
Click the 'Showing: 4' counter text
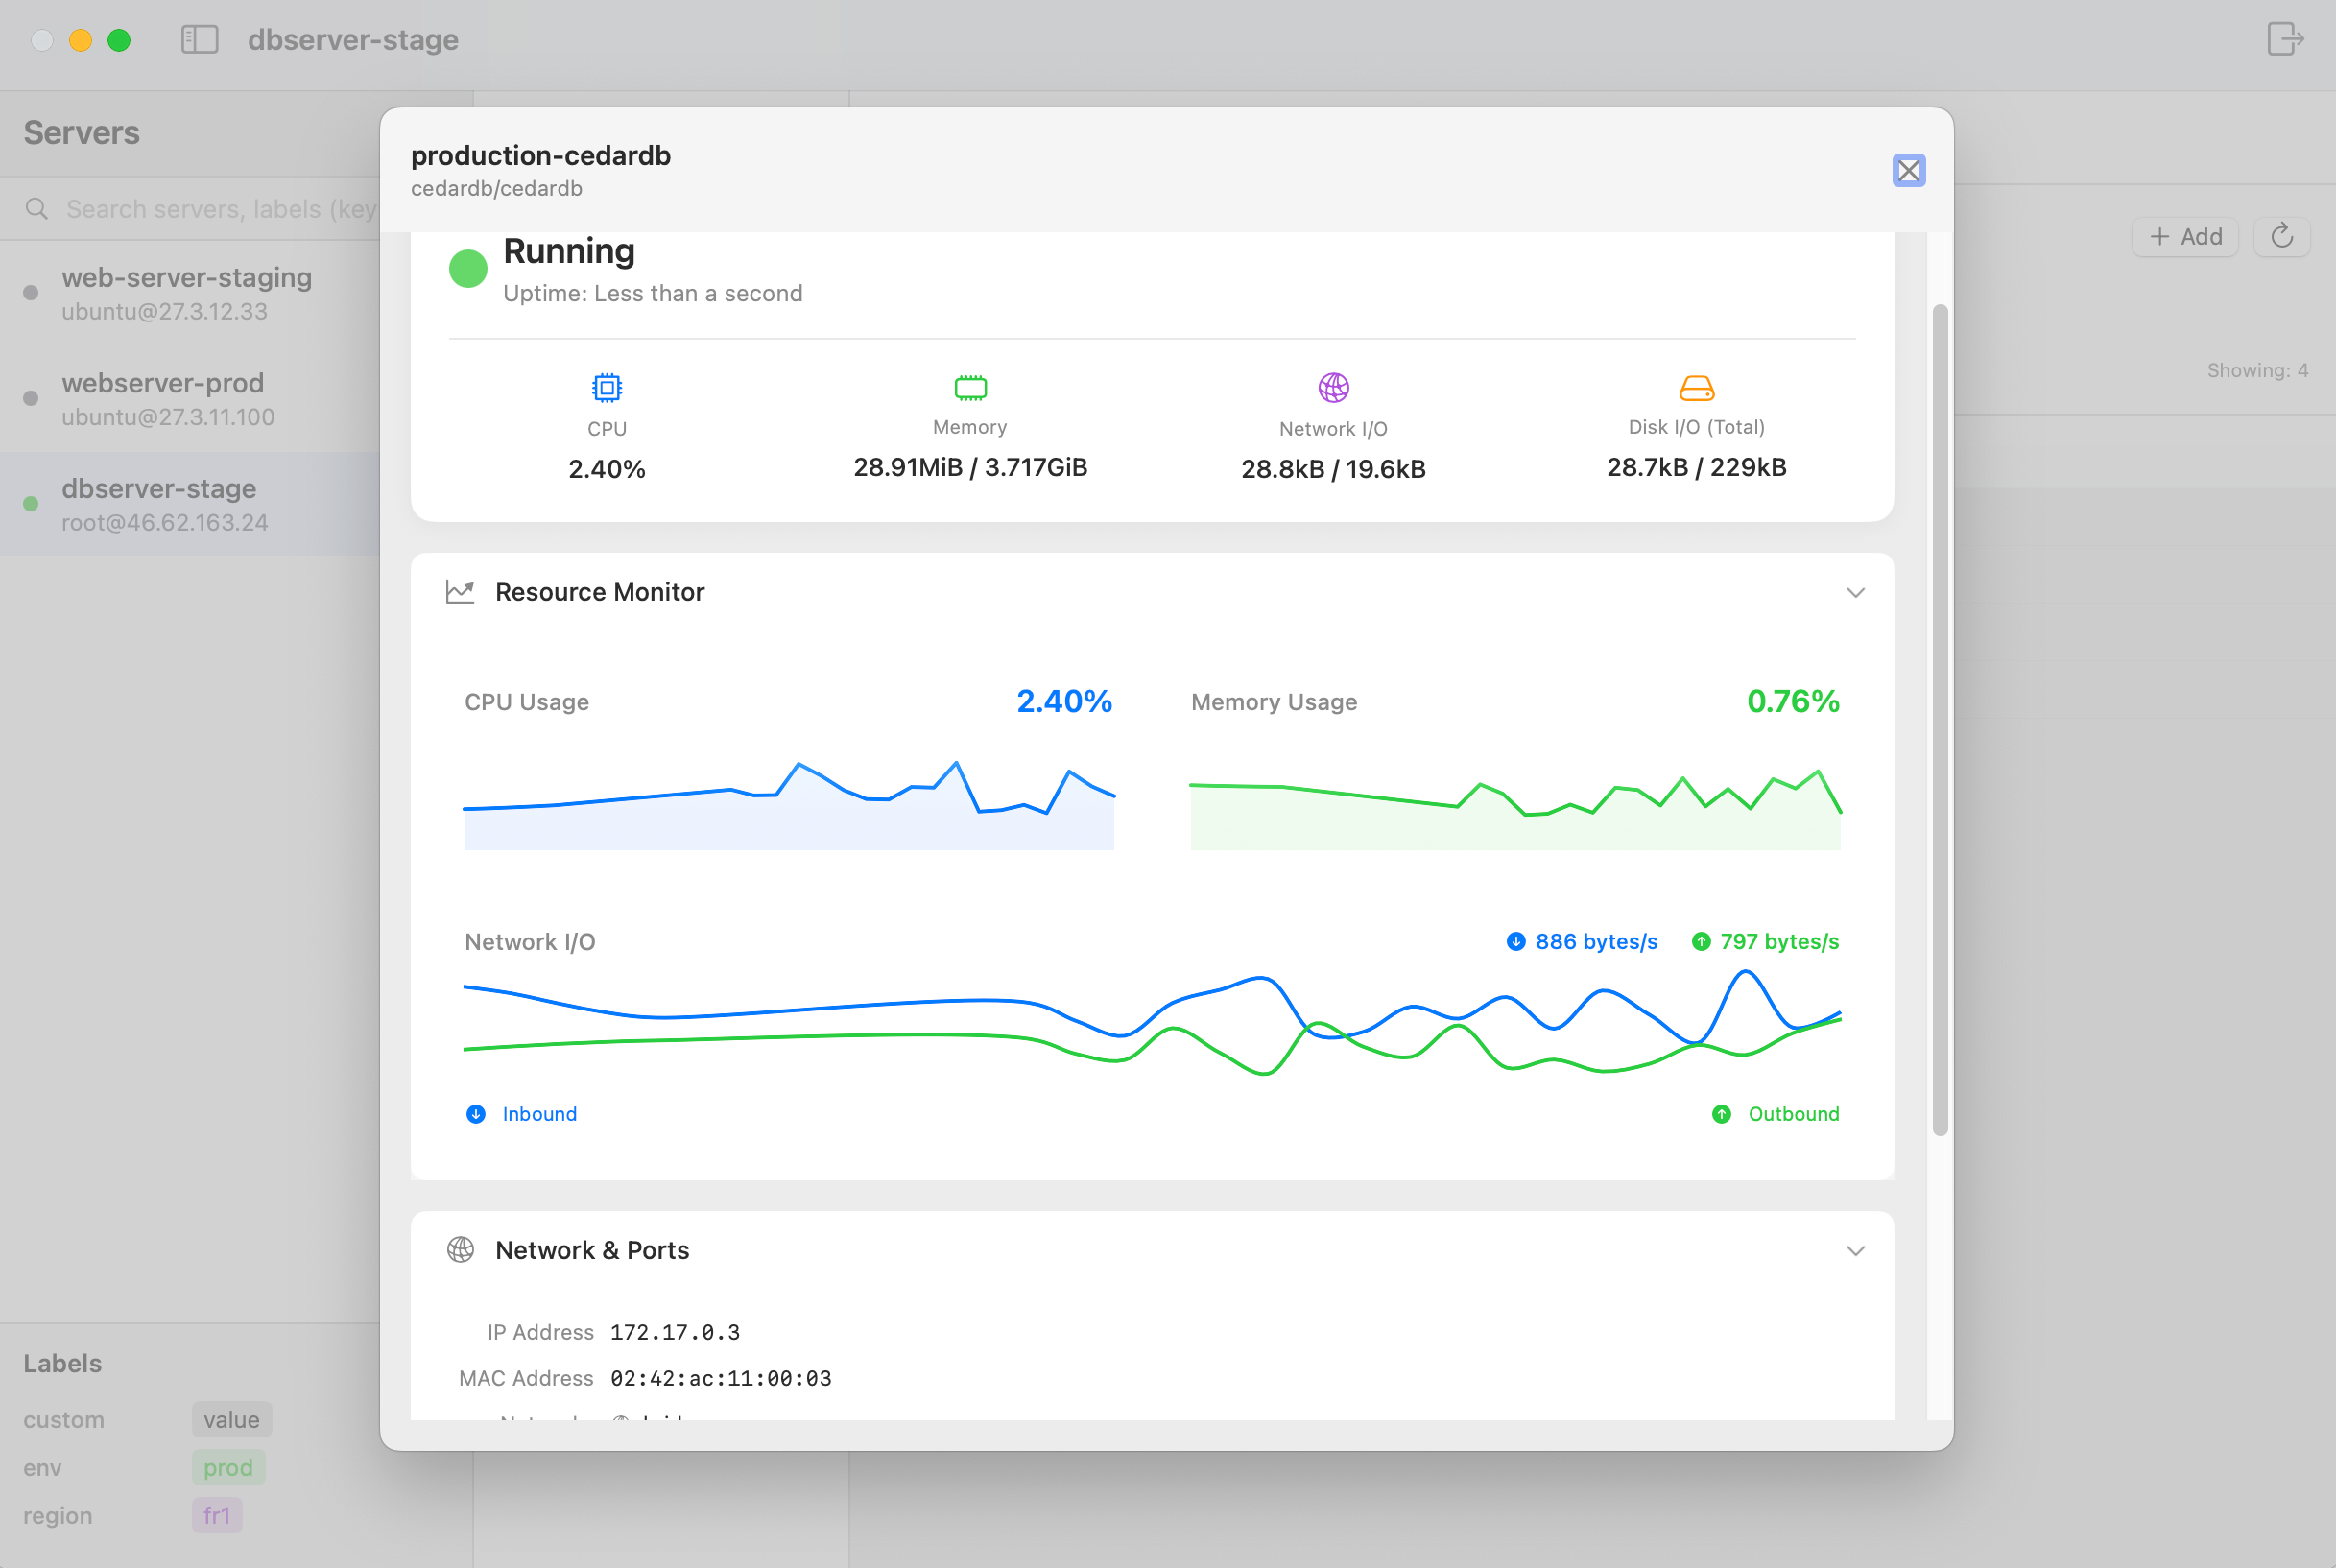pos(2257,371)
